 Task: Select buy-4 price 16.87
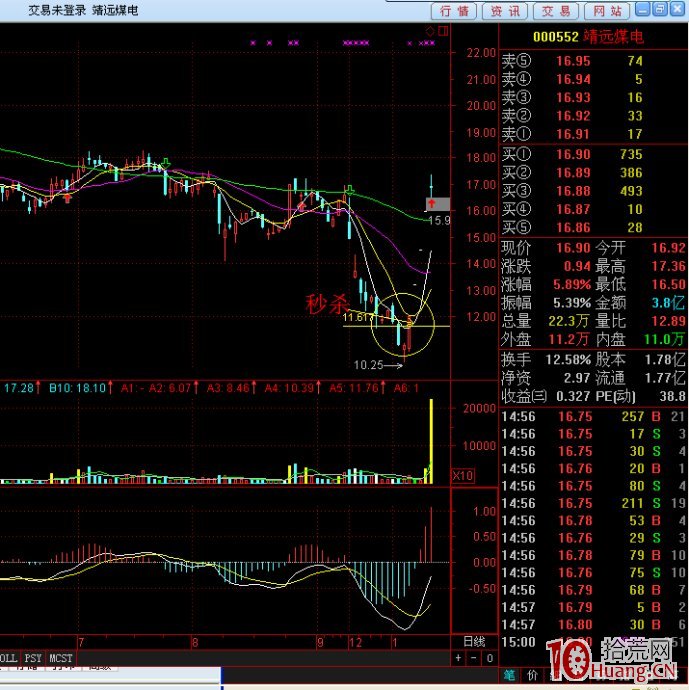pyautogui.click(x=573, y=209)
